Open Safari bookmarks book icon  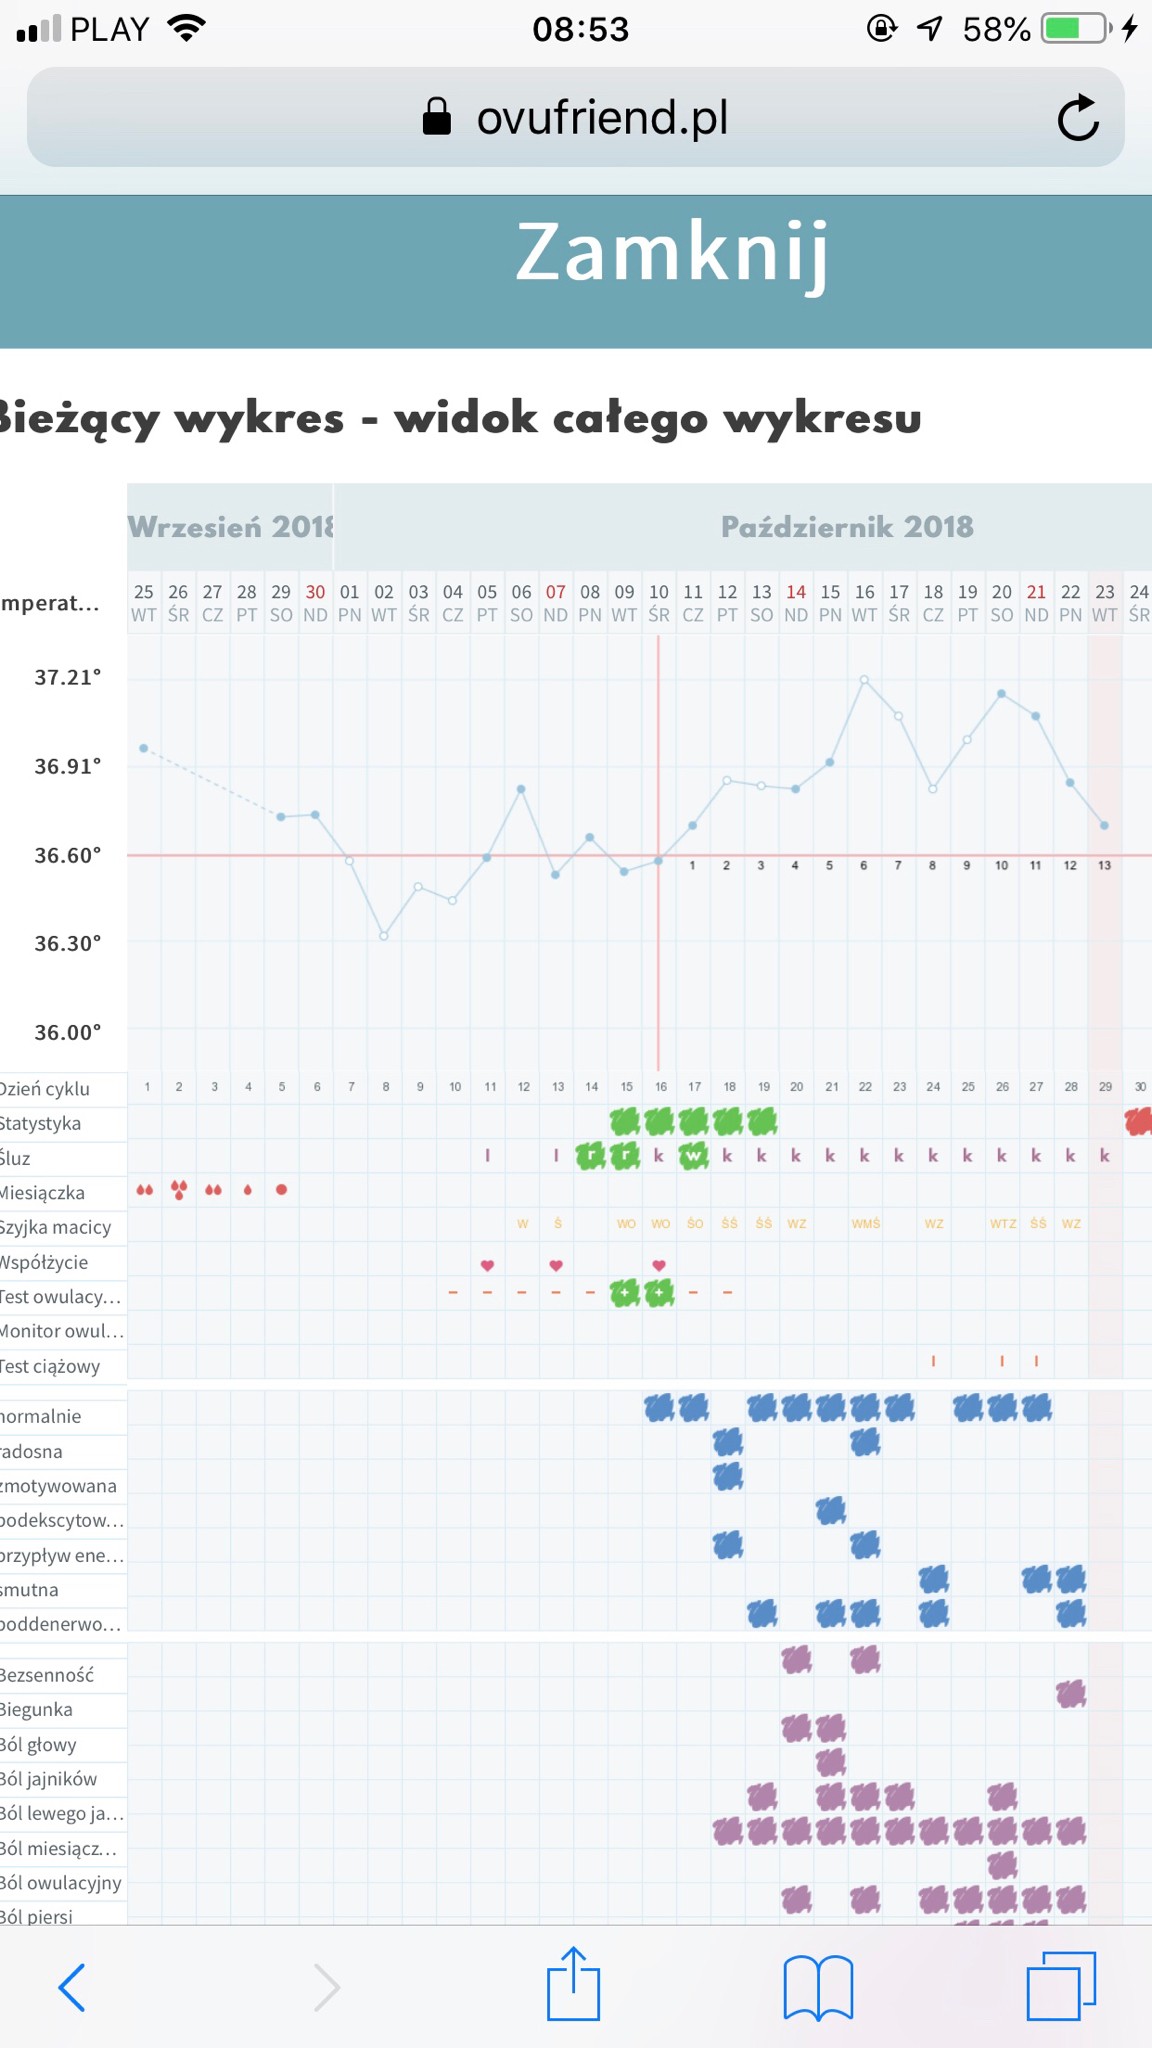click(x=818, y=1986)
